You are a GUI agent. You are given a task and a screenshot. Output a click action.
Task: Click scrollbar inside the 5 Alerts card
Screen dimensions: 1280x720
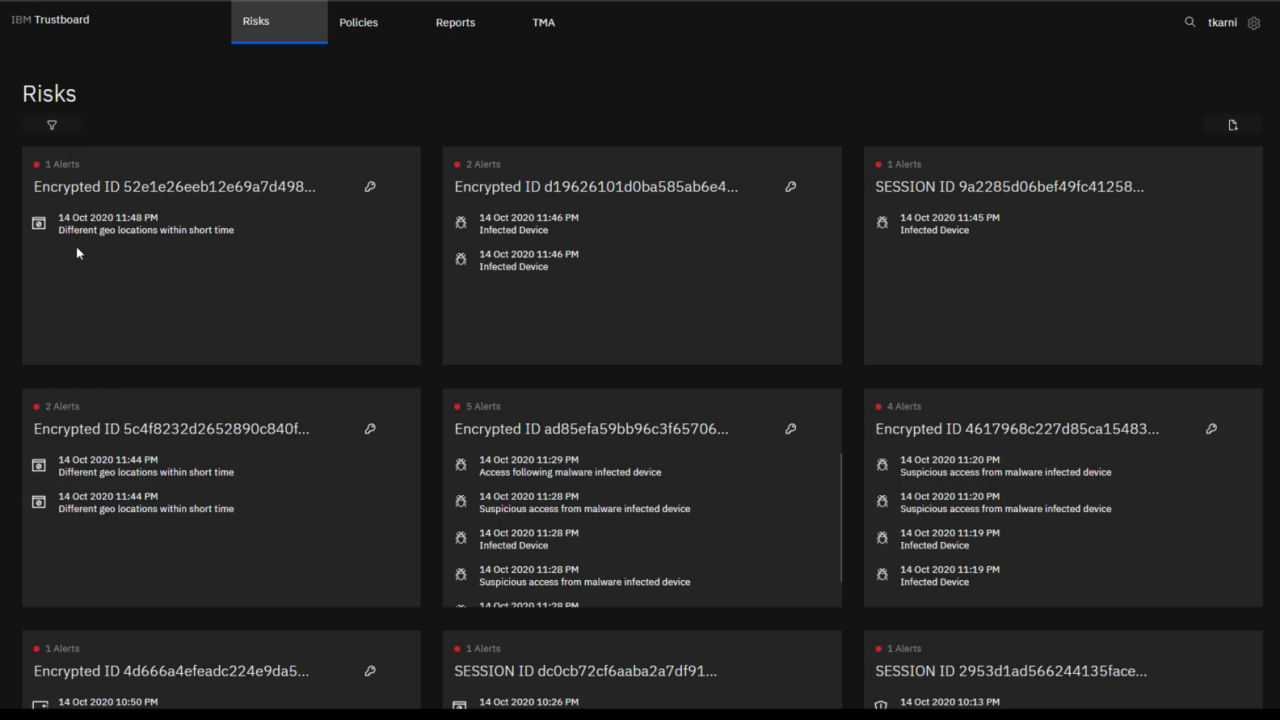841,518
